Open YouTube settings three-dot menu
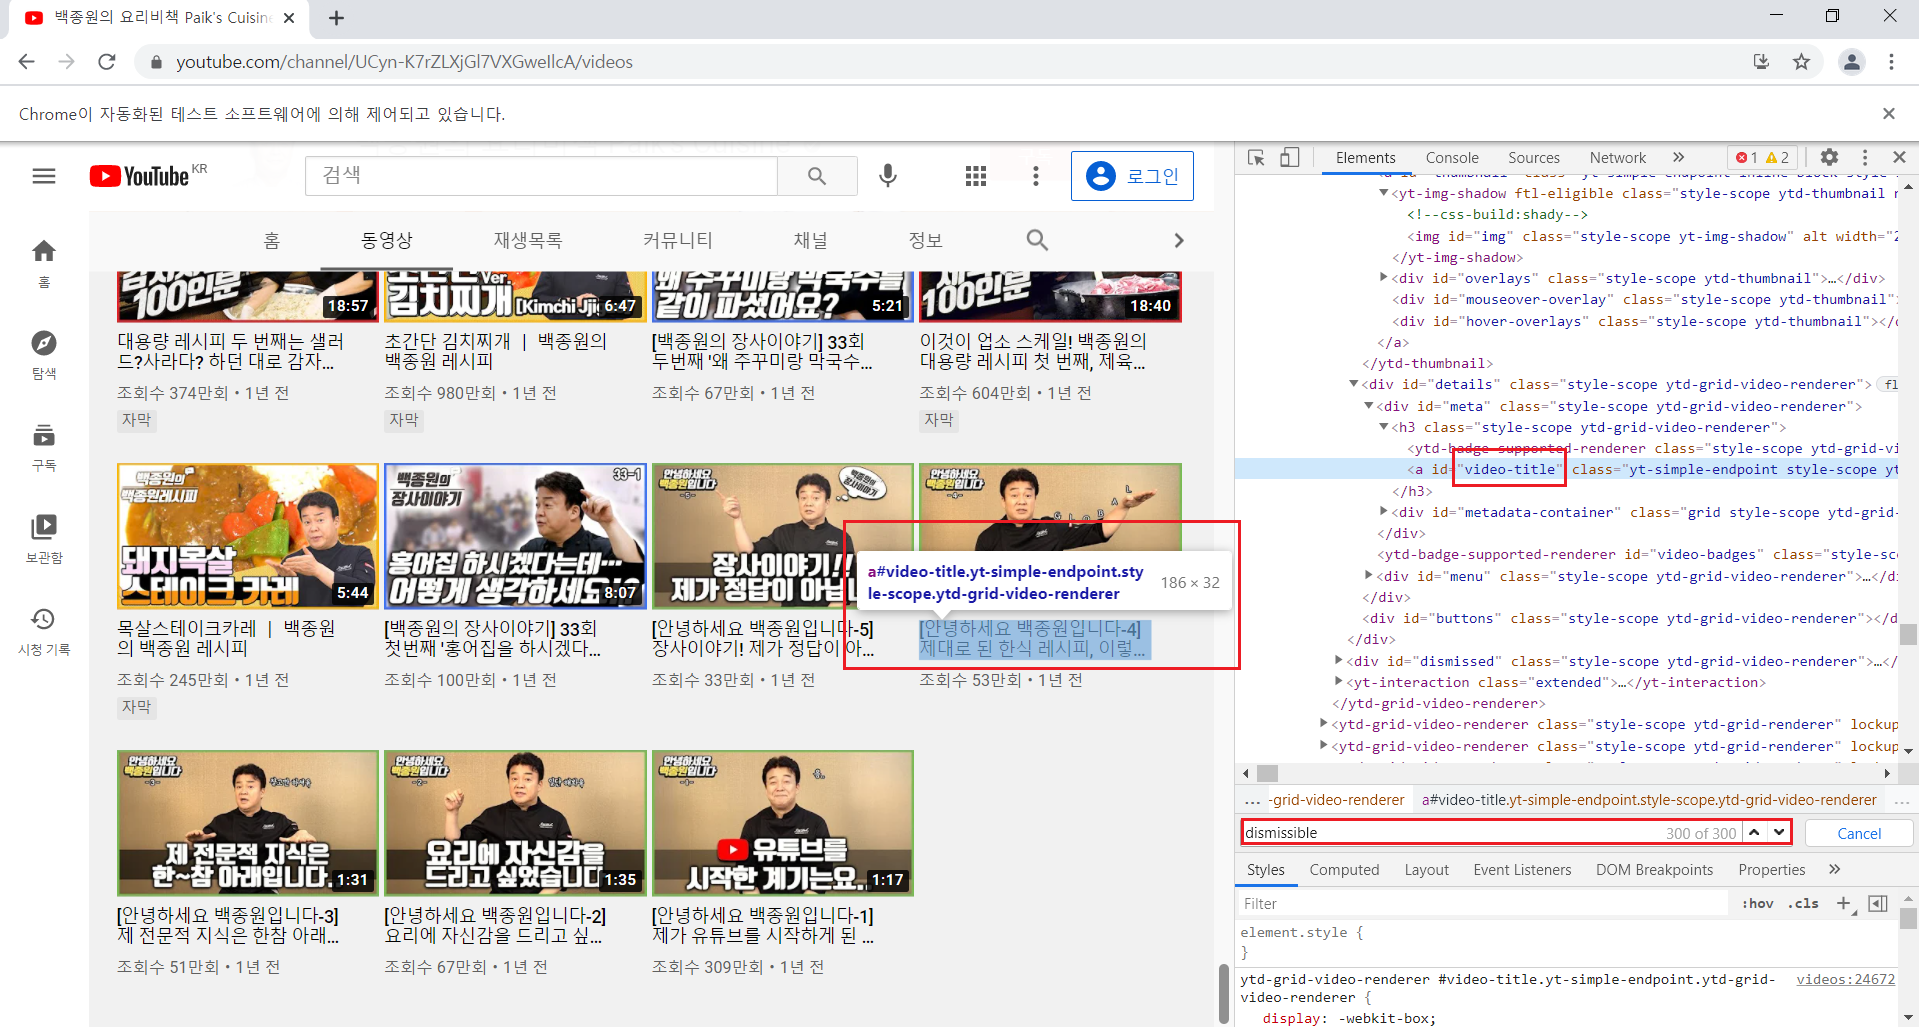The width and height of the screenshot is (1919, 1027). (x=1036, y=176)
